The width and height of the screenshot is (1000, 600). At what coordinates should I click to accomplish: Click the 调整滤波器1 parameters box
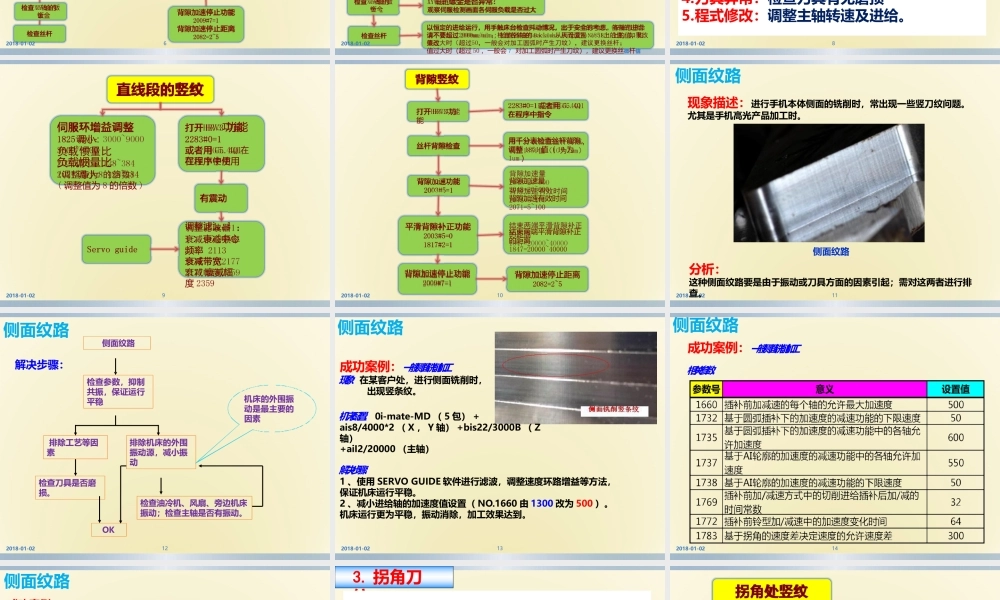pos(221,249)
